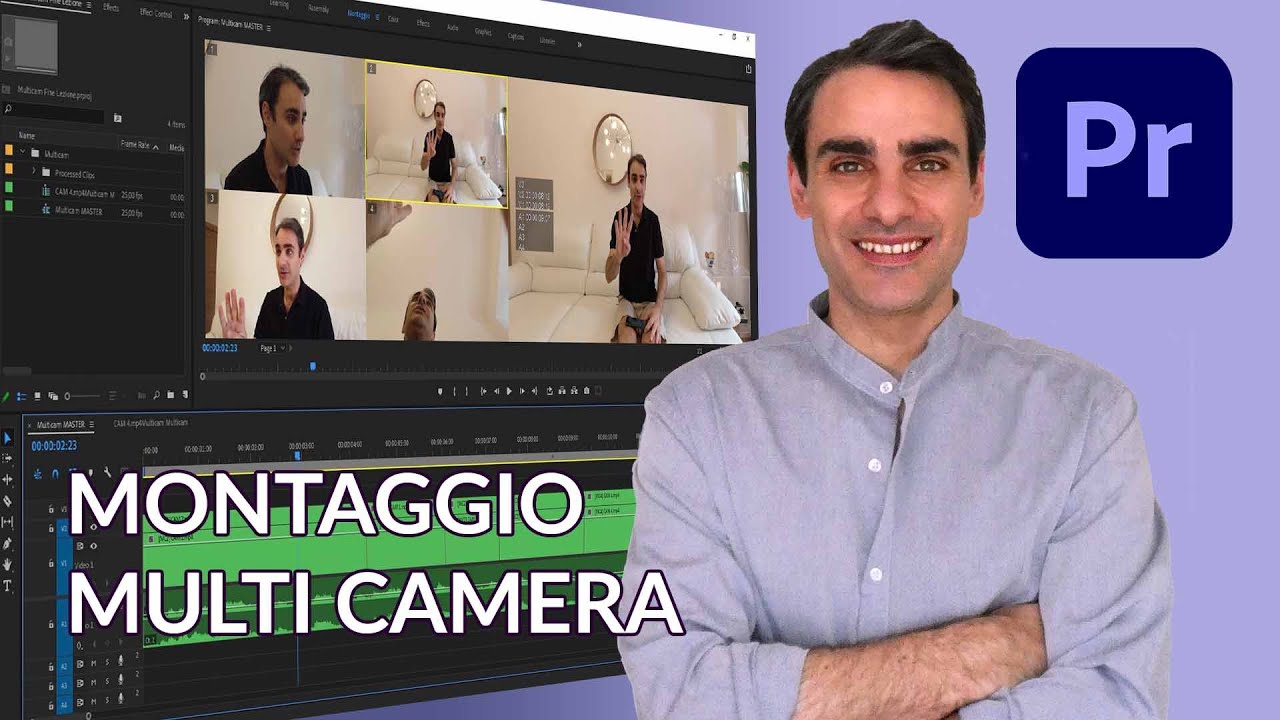
Task: Select the Pen tool
Action: (7, 543)
